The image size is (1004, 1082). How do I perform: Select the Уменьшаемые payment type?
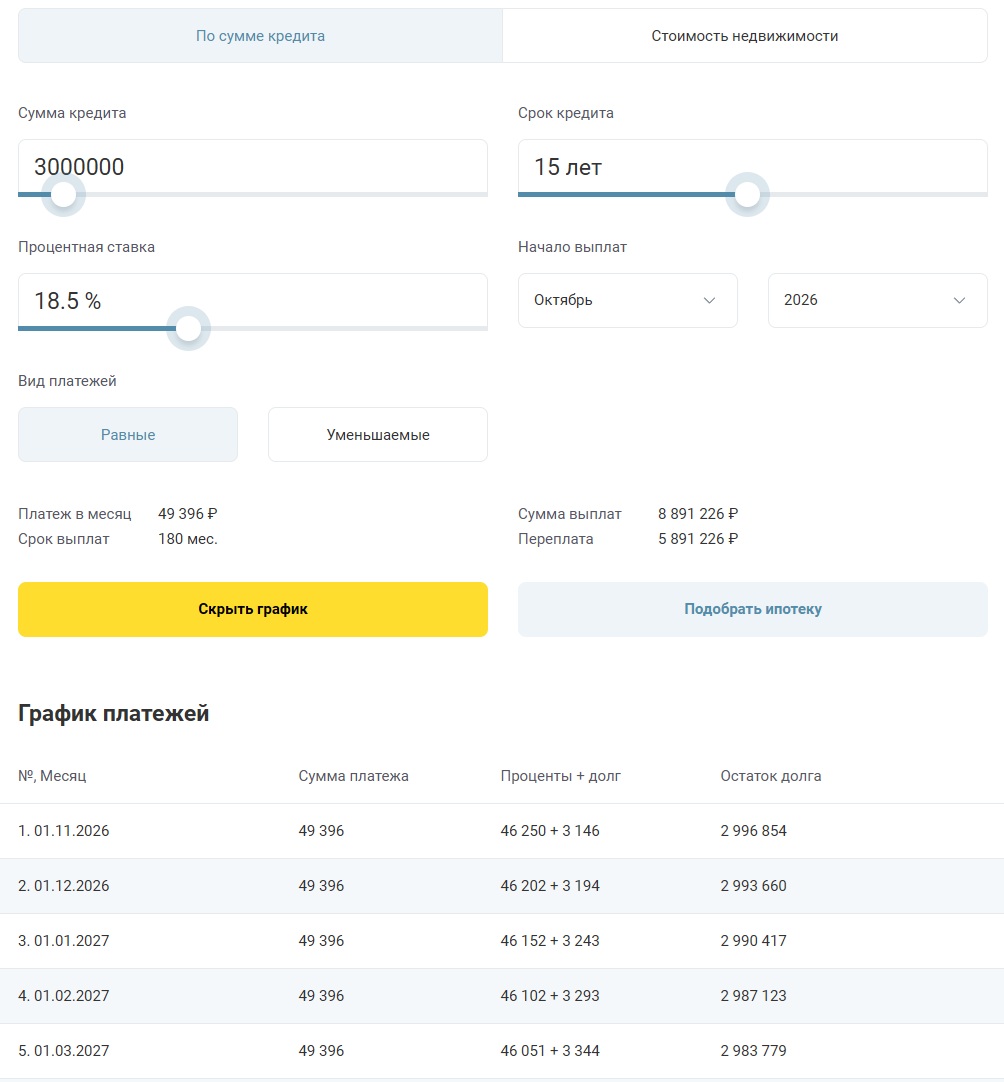tap(378, 435)
